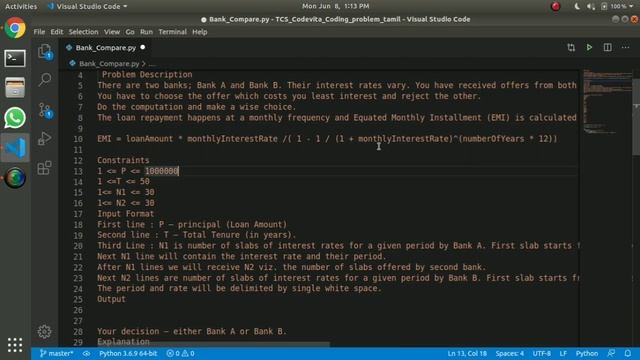
Task: Open the battery 100% system menu
Action: pyautogui.click(x=618, y=7)
